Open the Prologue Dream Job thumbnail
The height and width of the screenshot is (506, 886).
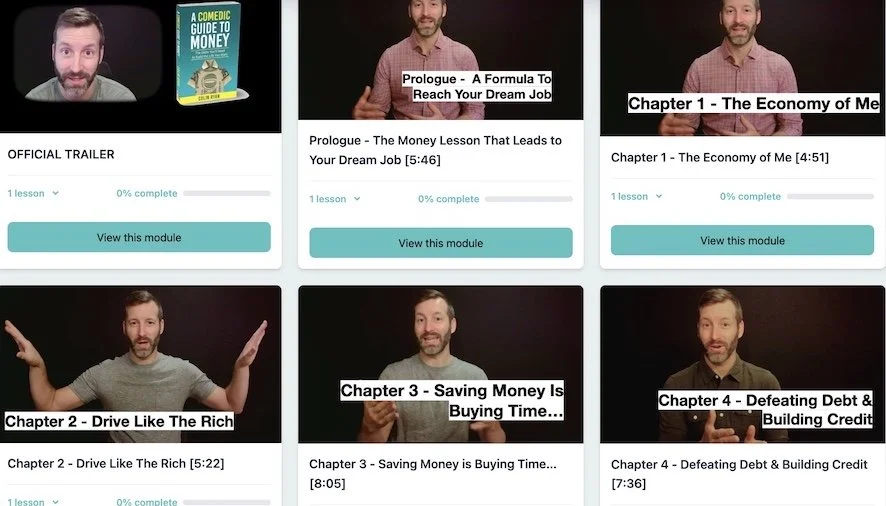point(441,60)
